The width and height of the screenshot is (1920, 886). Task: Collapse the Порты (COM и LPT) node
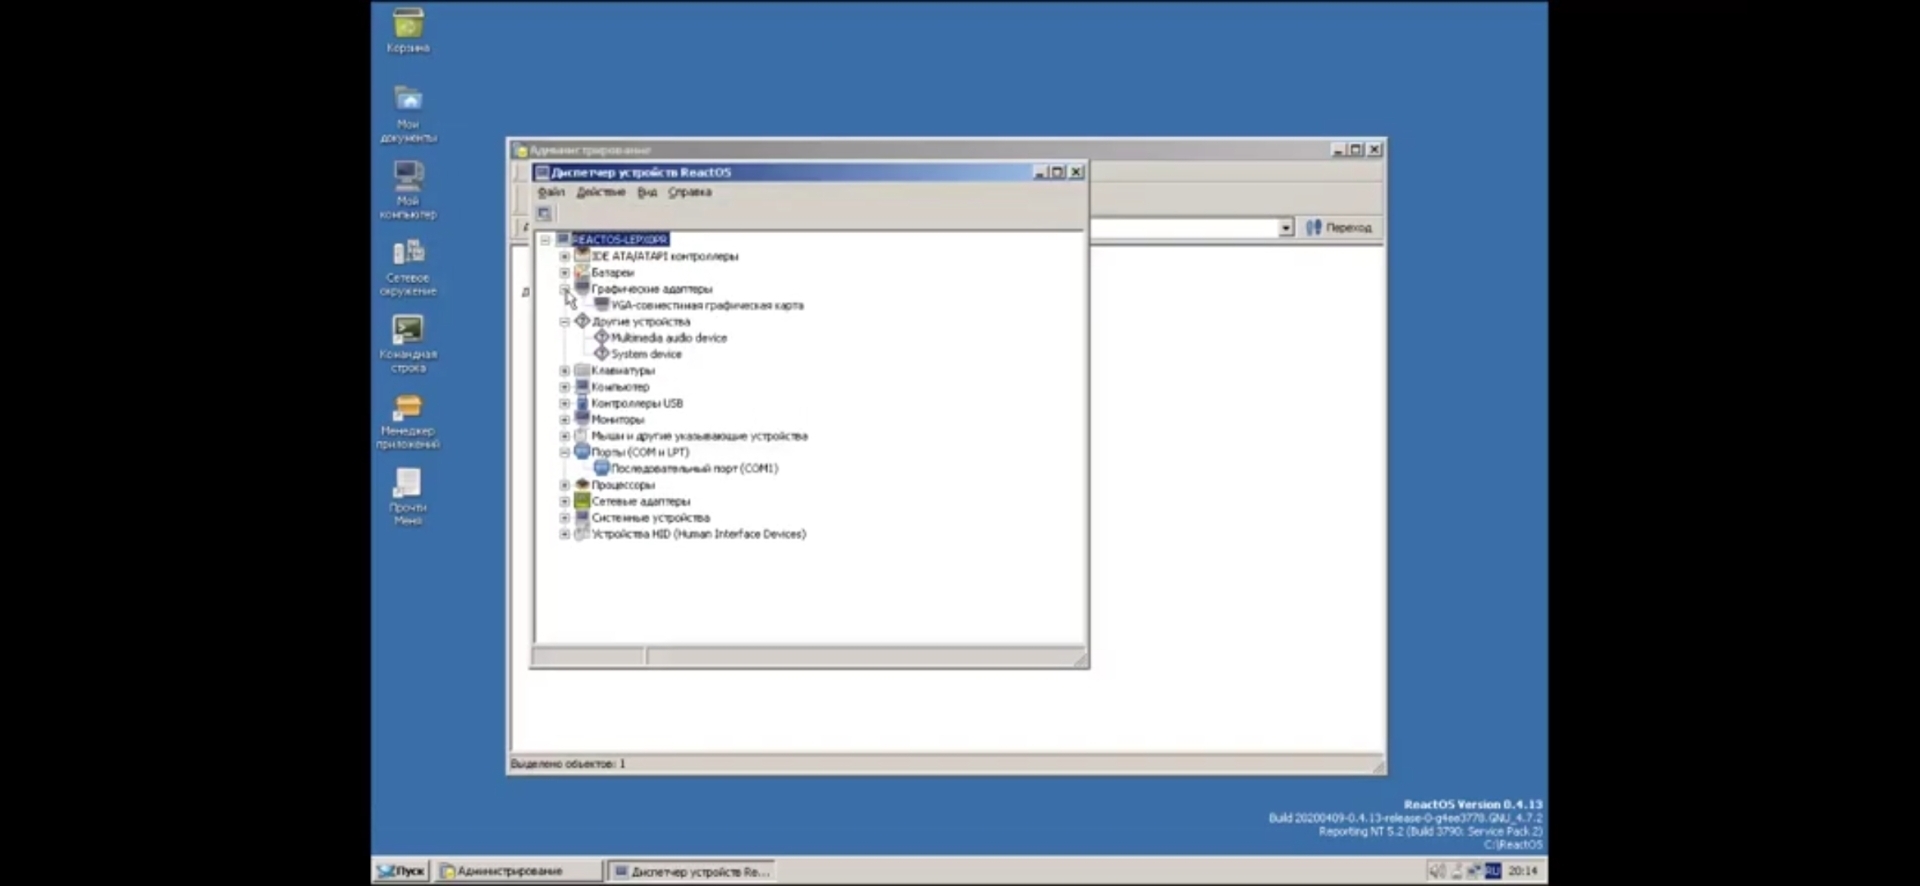pyautogui.click(x=565, y=452)
